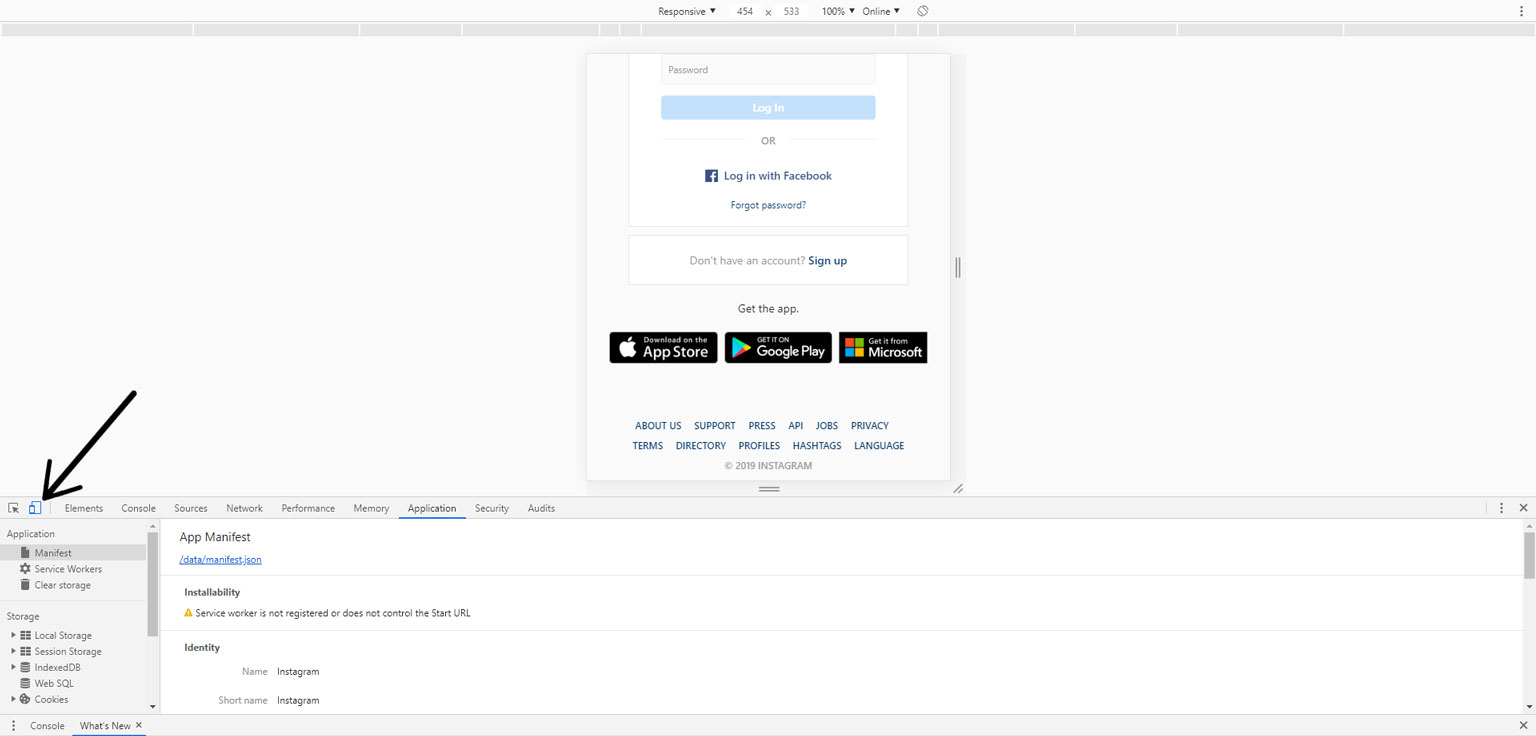Click the manifest pane vertical scrollbar thumb

tap(1529, 555)
